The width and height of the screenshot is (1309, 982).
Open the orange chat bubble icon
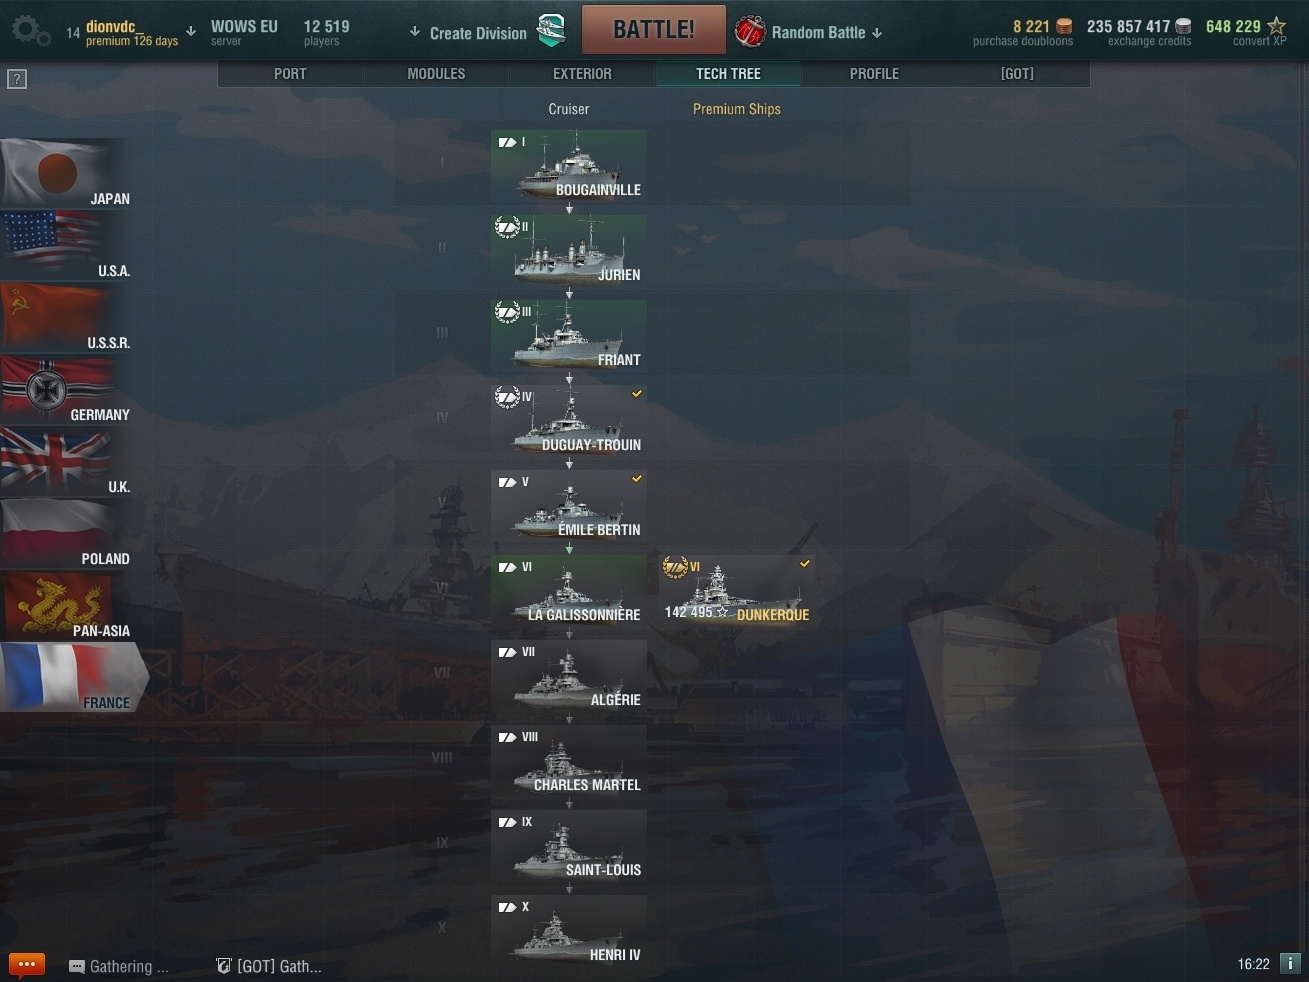coord(27,965)
